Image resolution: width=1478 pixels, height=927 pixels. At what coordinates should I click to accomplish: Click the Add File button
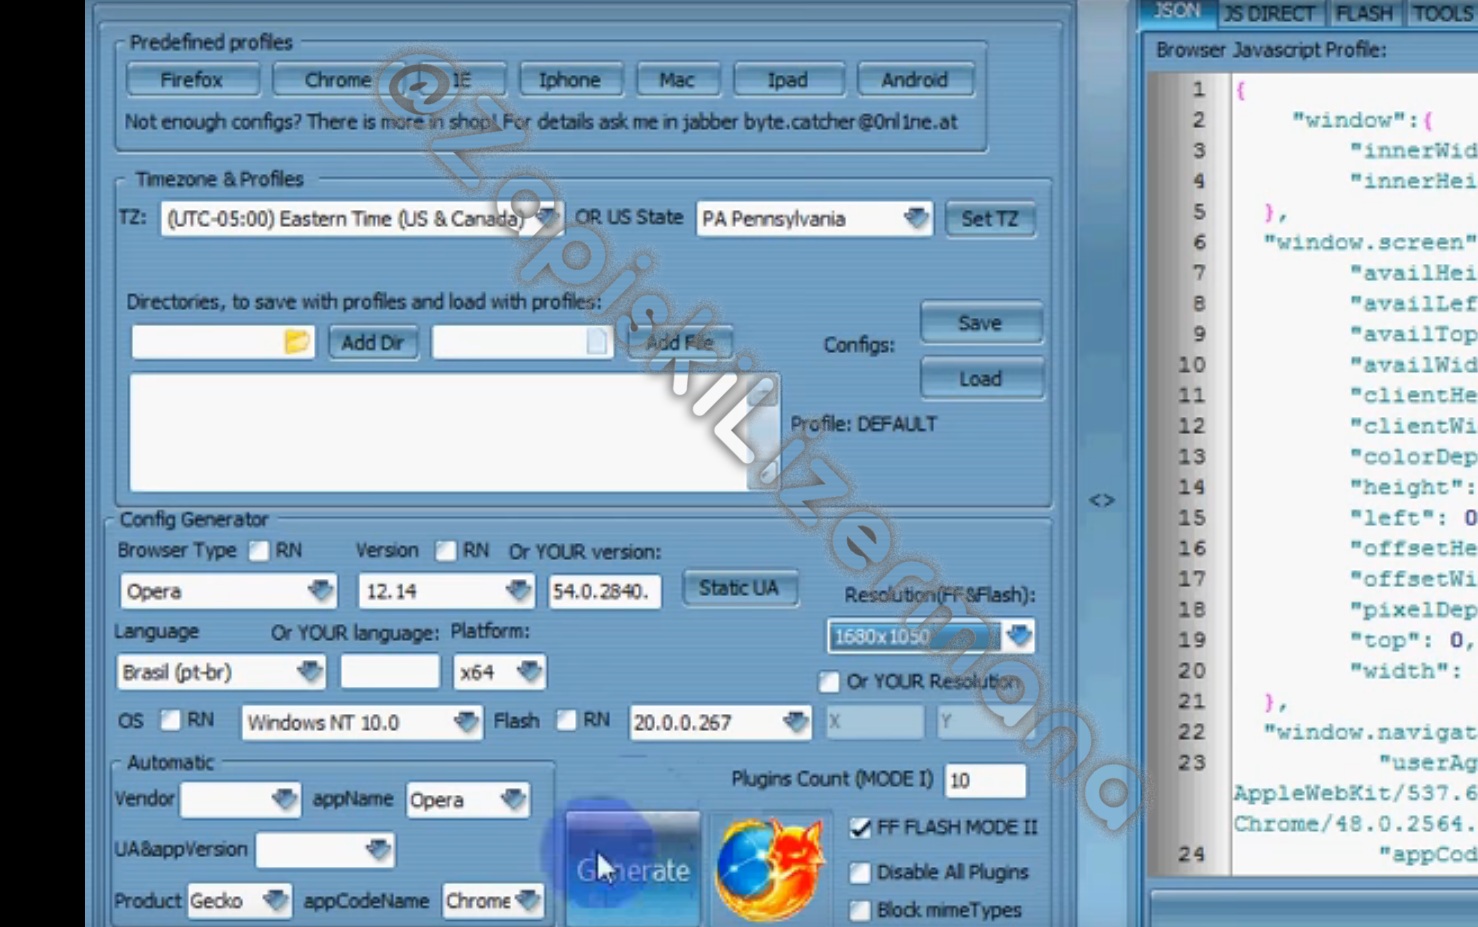[x=680, y=343]
